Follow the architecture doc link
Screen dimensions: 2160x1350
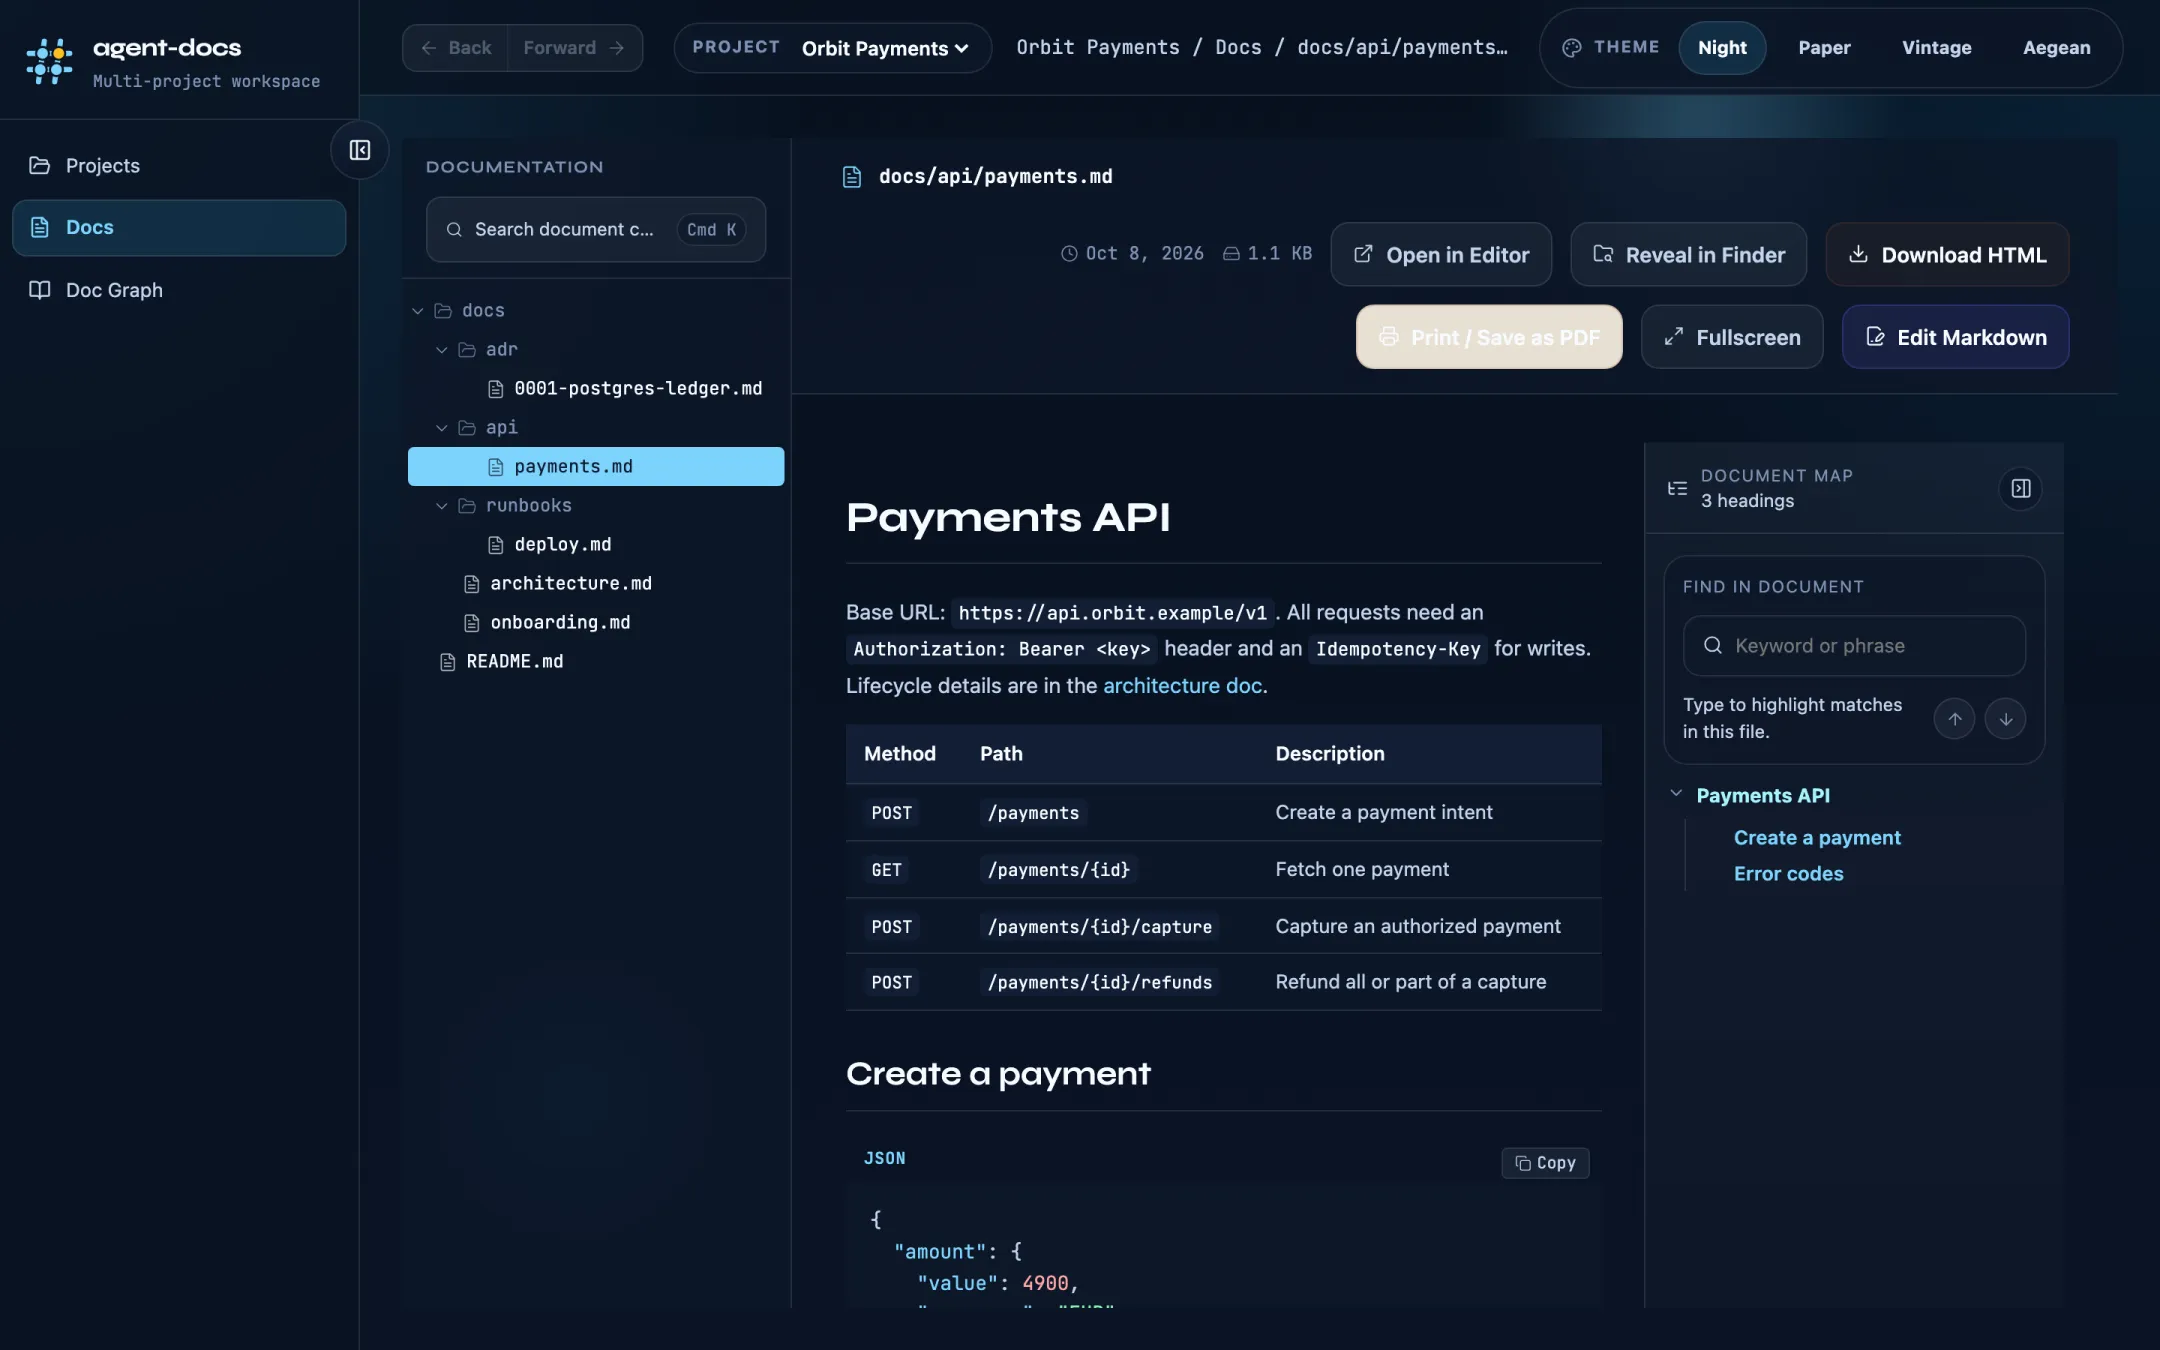pyautogui.click(x=1182, y=686)
